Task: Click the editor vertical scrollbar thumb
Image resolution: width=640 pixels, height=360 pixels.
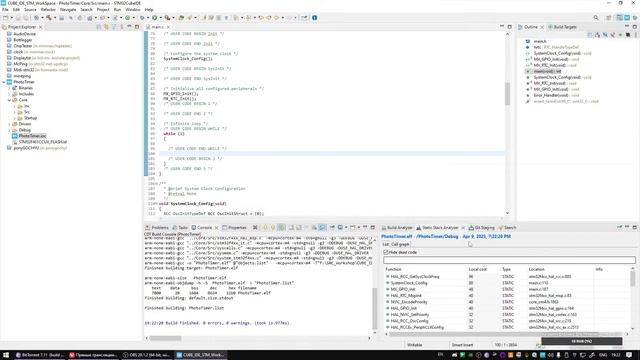Action: [507, 93]
